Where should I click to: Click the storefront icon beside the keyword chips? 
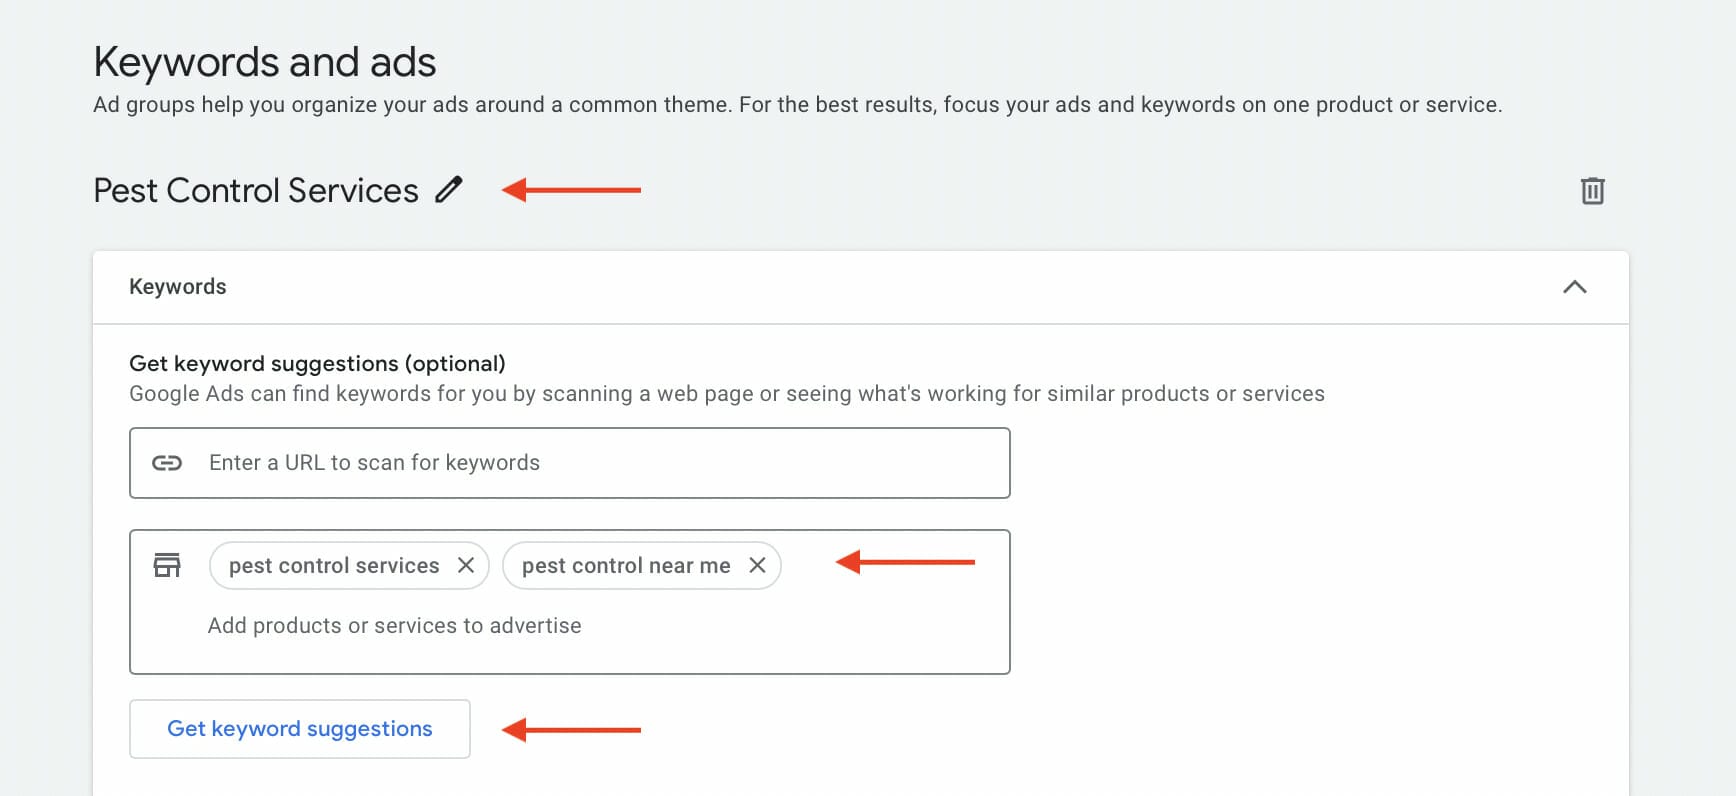(x=168, y=564)
